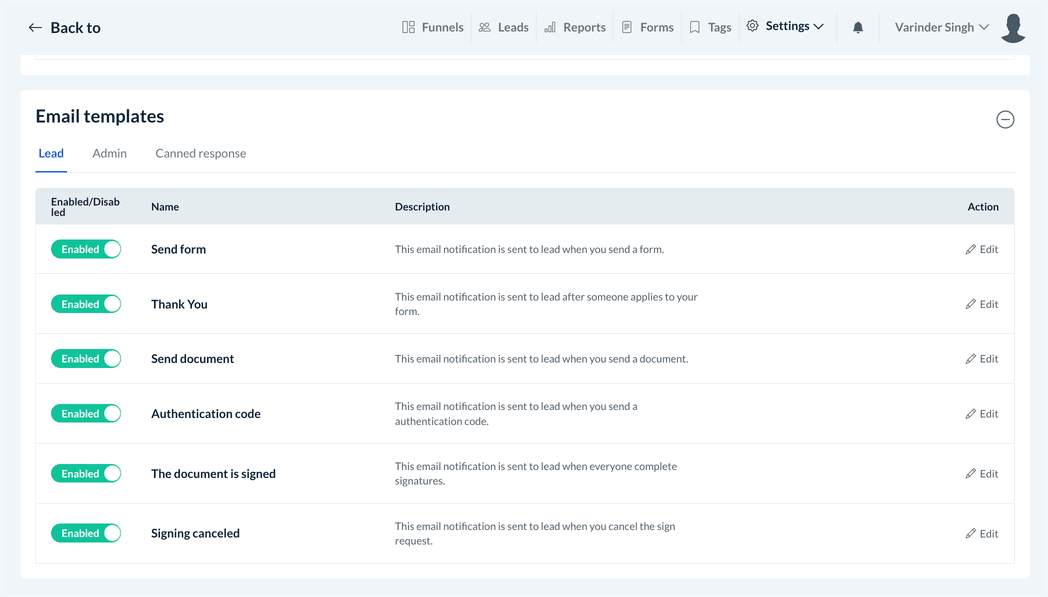Turn off the Thank You toggle
Viewport: 1048px width, 597px height.
pos(86,304)
